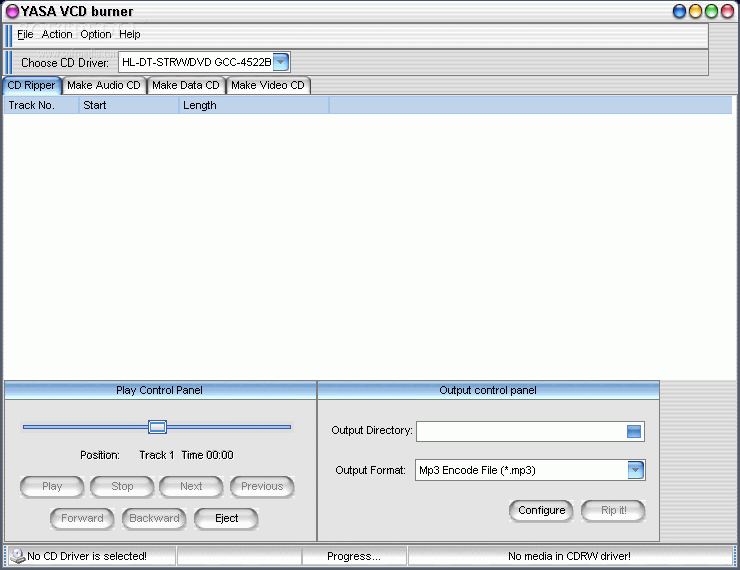Image resolution: width=740 pixels, height=570 pixels.
Task: Open the Help menu
Action: pos(129,34)
